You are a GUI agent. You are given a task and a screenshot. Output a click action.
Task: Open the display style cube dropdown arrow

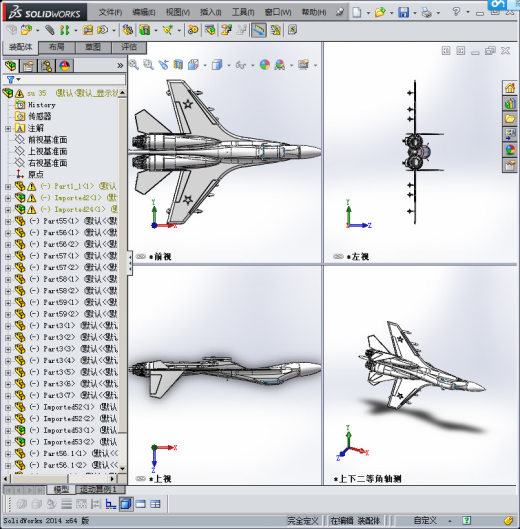pyautogui.click(x=228, y=65)
